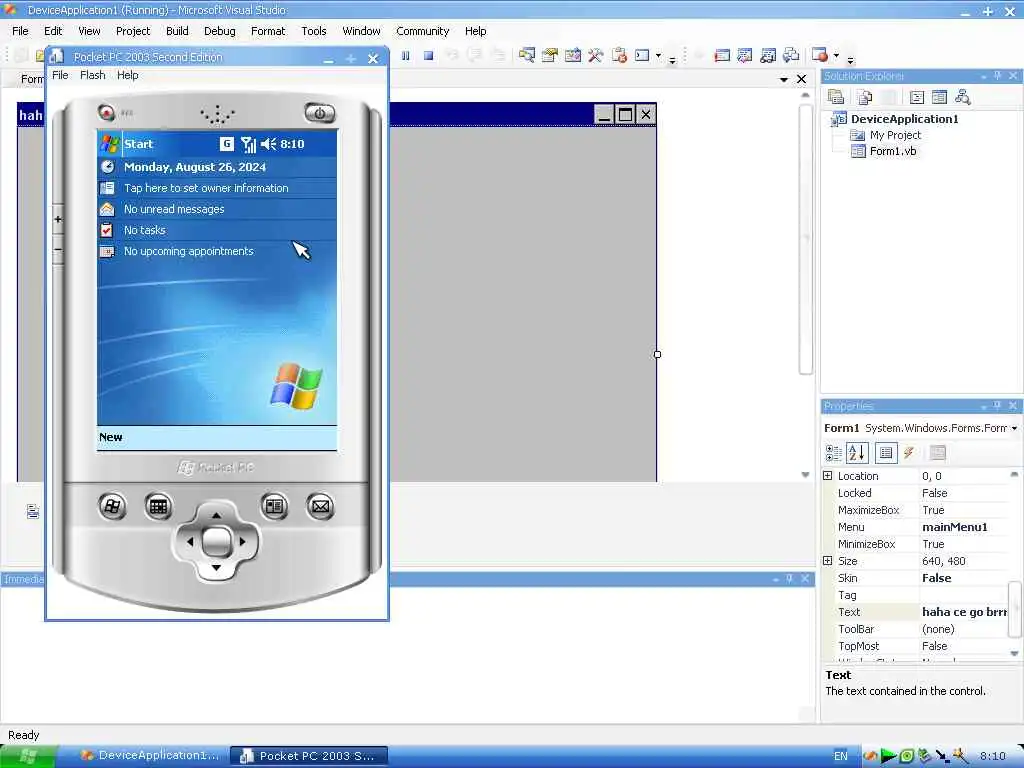Click the Breakpoints window toolbar icon
Screen dimensions: 1024x768
point(820,55)
